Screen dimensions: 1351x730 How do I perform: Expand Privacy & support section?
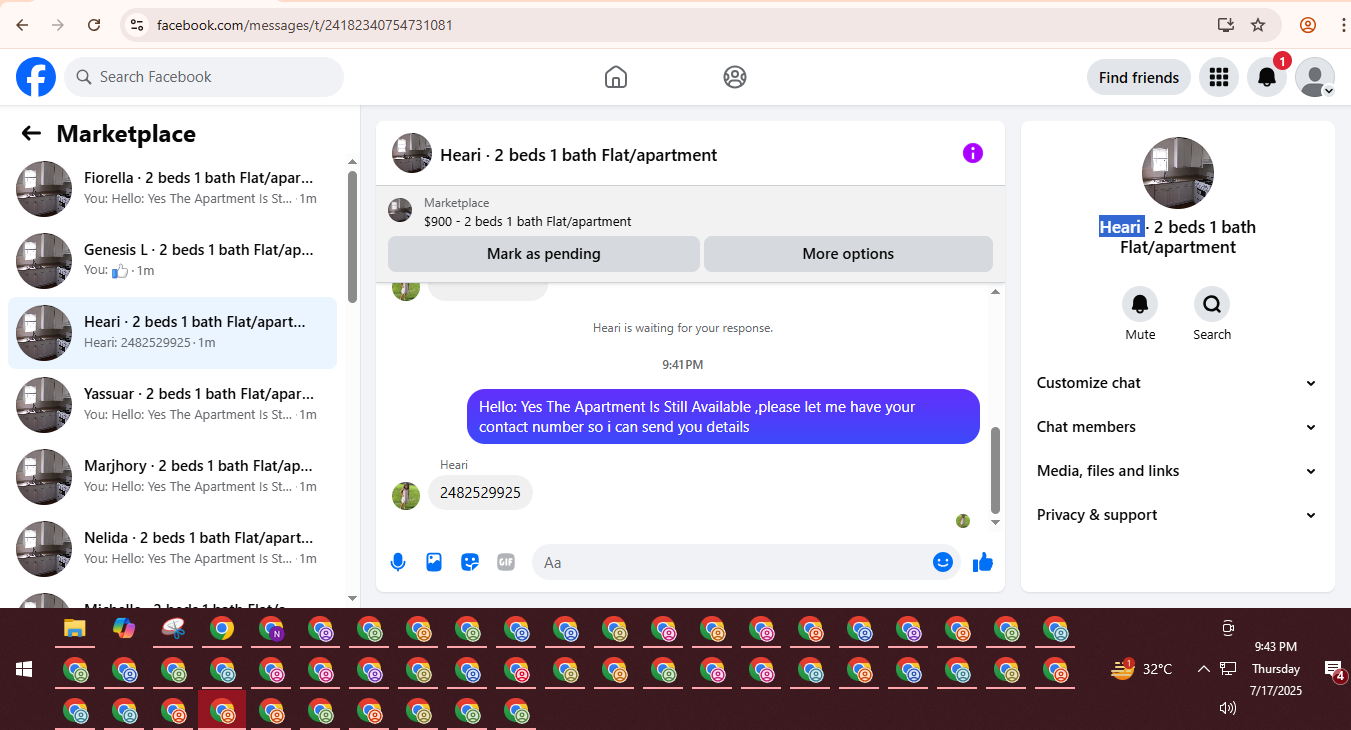[1178, 515]
